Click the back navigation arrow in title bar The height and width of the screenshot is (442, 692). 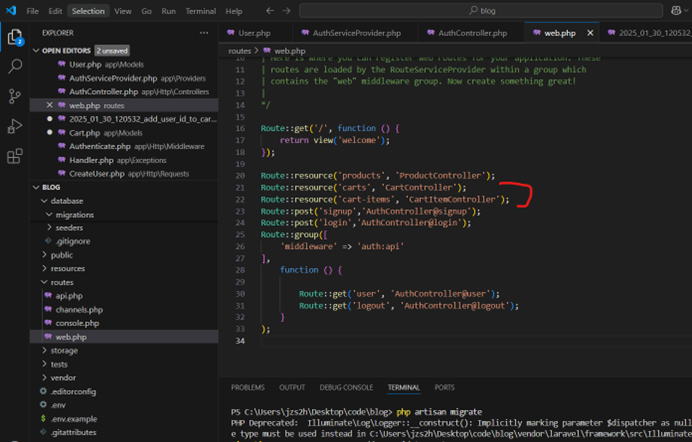[x=268, y=11]
